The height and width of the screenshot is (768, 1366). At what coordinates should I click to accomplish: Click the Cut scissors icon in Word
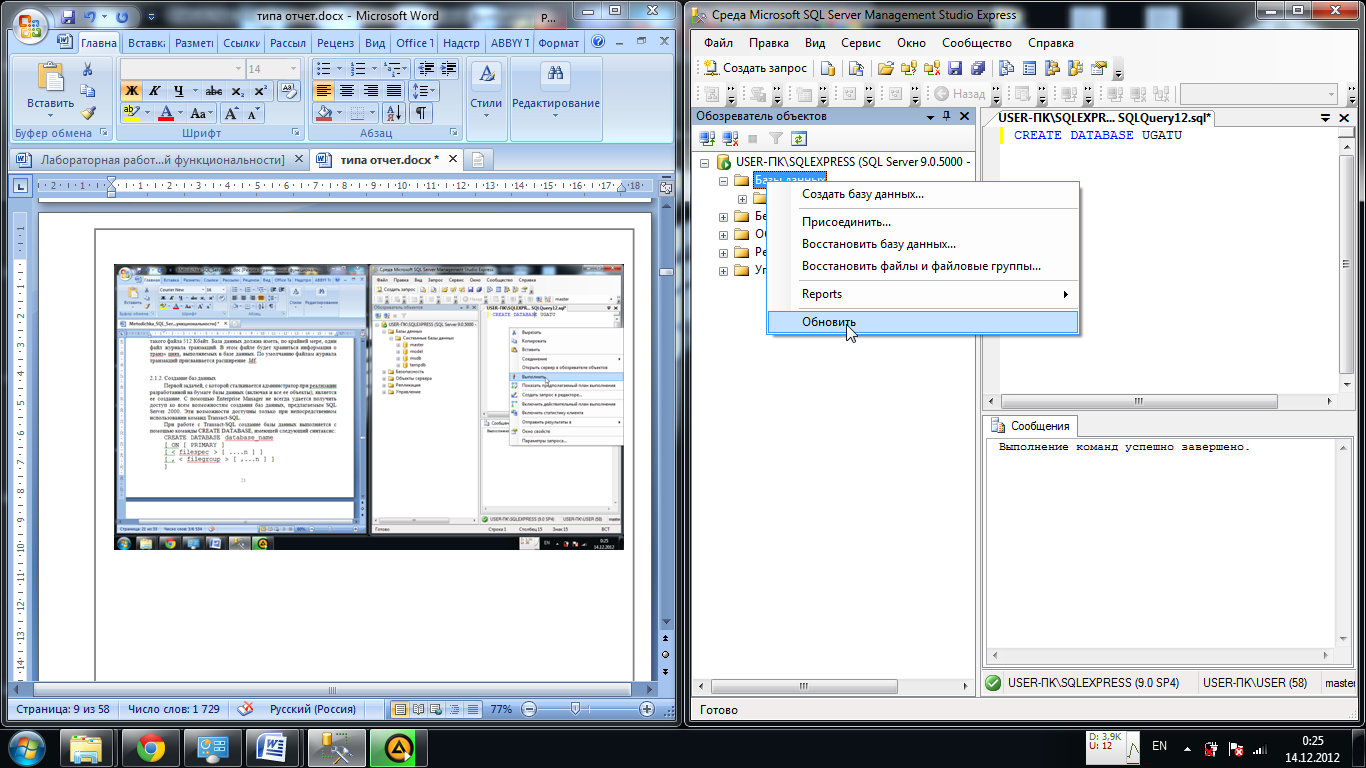pos(87,69)
